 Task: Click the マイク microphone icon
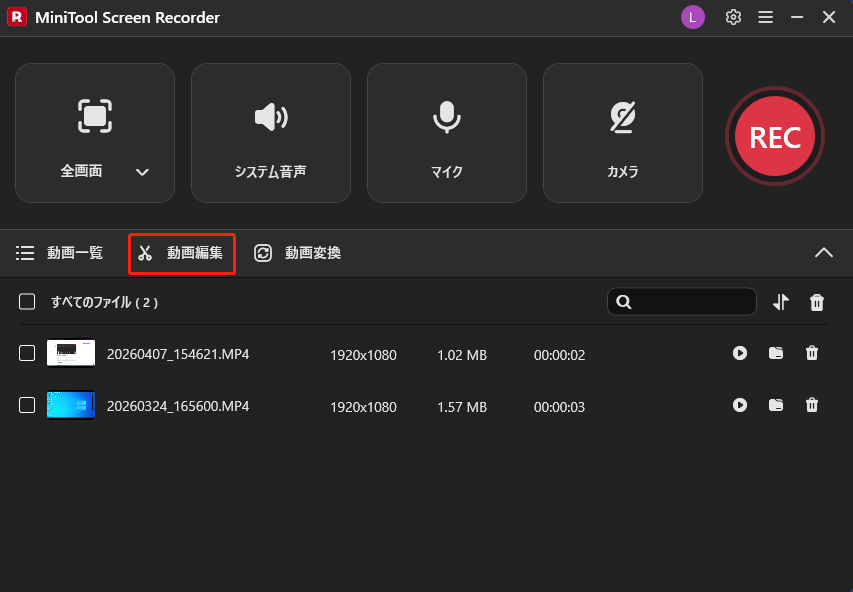446,117
